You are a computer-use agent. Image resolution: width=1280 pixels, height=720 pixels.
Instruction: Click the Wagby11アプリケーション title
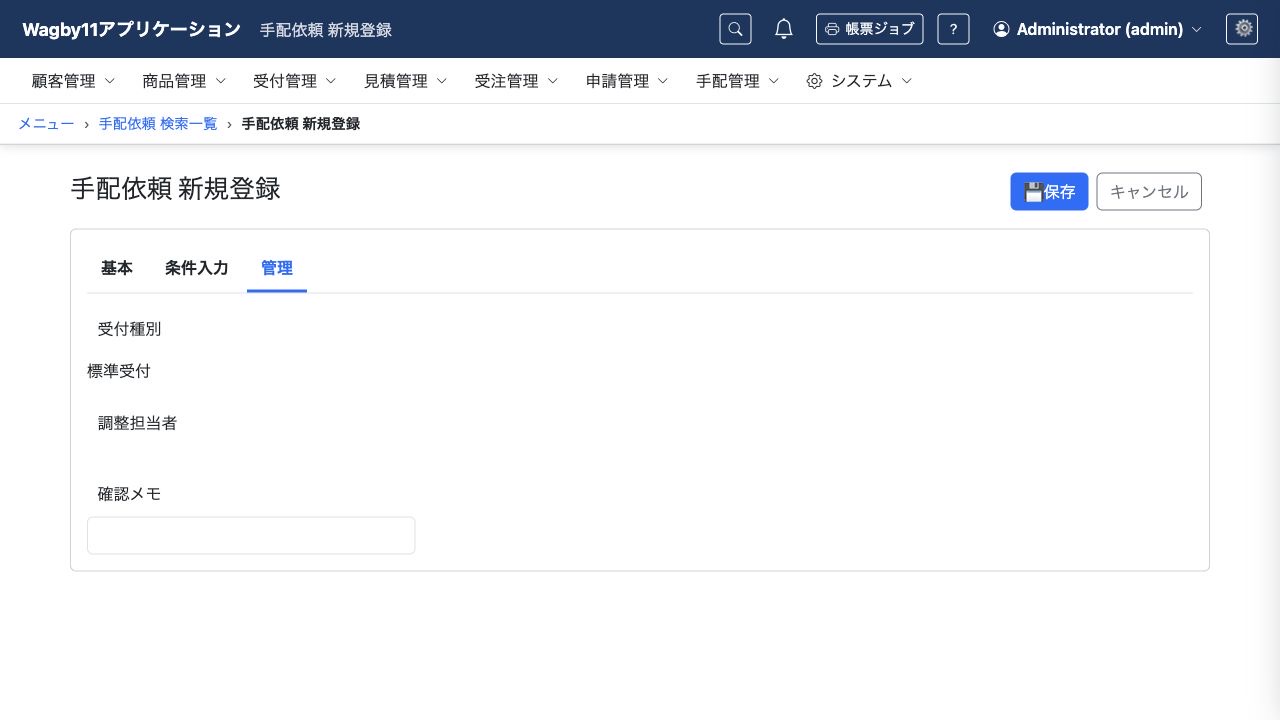pyautogui.click(x=132, y=29)
